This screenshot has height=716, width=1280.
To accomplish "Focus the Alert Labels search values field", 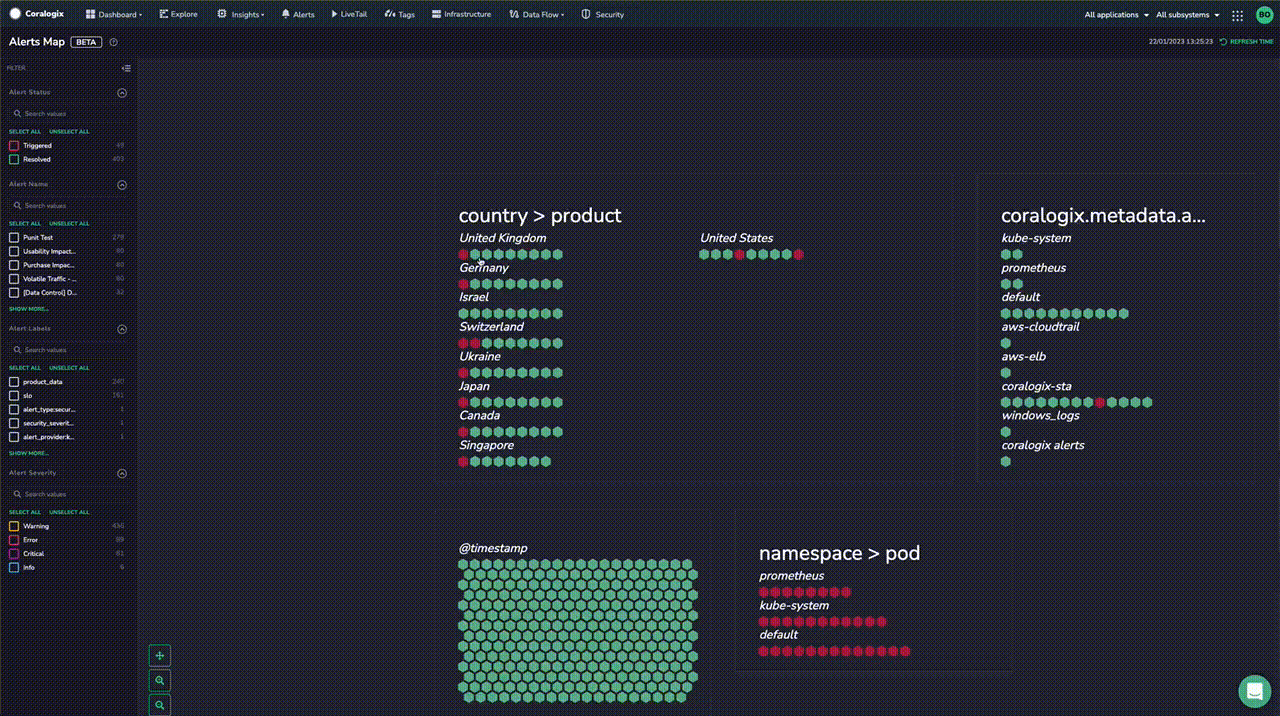I will 68,350.
